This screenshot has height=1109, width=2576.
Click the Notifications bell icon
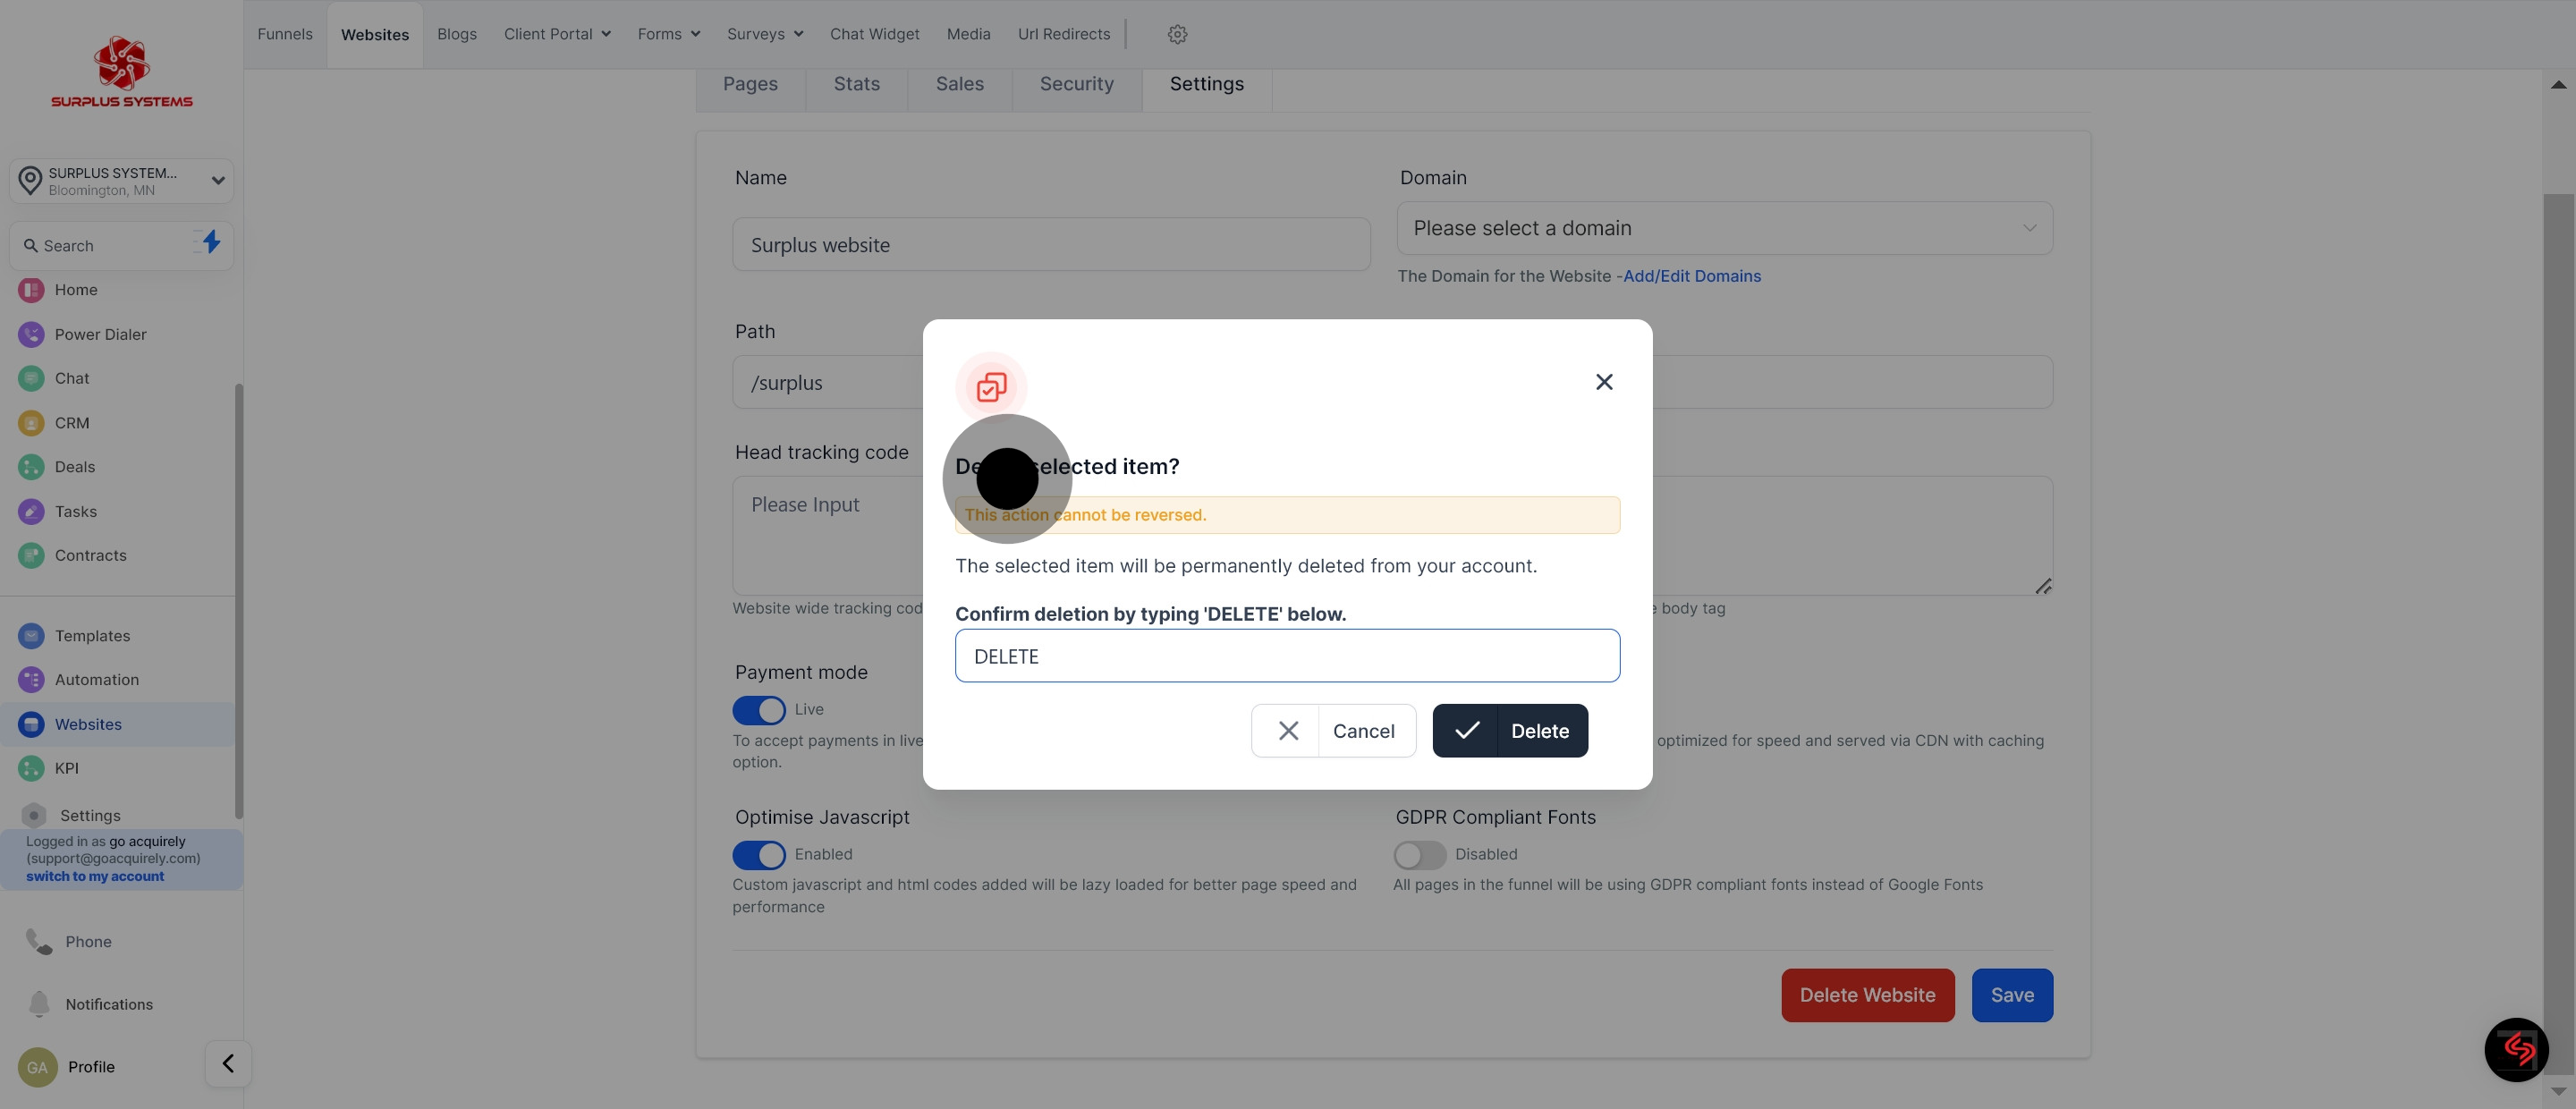tap(39, 1003)
